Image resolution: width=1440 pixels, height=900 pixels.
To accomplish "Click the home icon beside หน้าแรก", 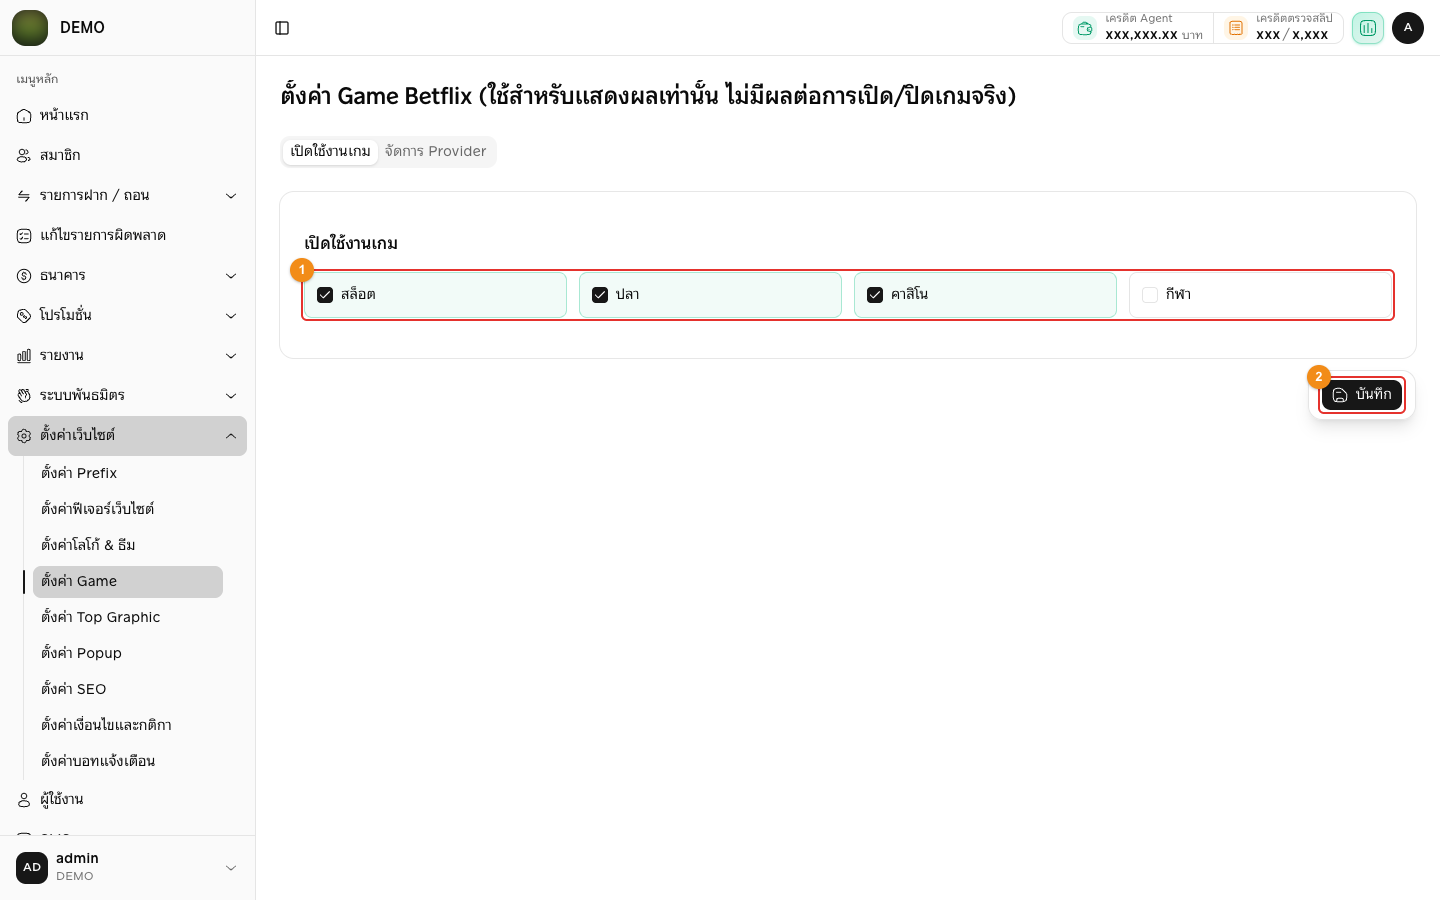I will tap(24, 116).
